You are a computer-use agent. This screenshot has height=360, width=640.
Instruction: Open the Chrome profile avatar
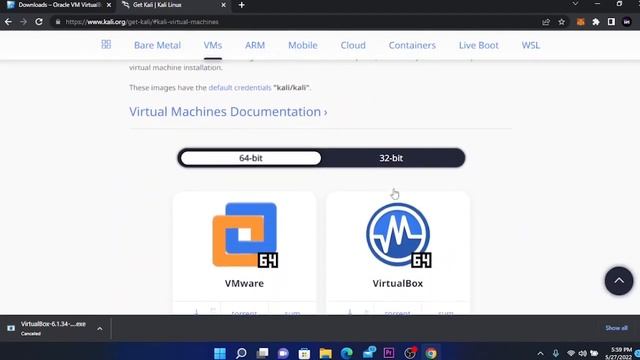(x=627, y=22)
